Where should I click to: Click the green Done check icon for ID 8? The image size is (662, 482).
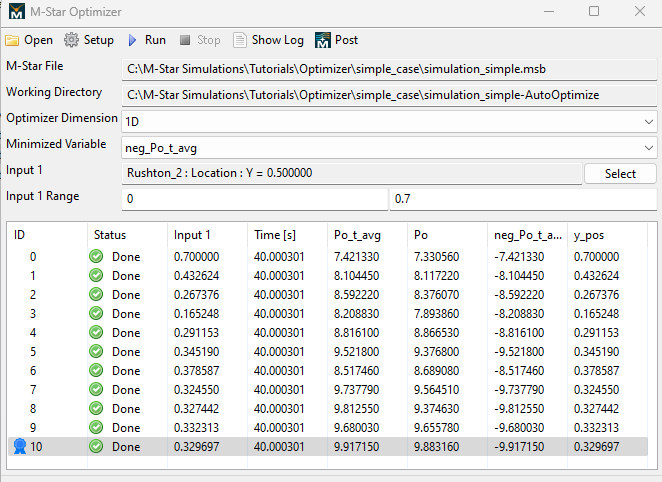coord(96,408)
